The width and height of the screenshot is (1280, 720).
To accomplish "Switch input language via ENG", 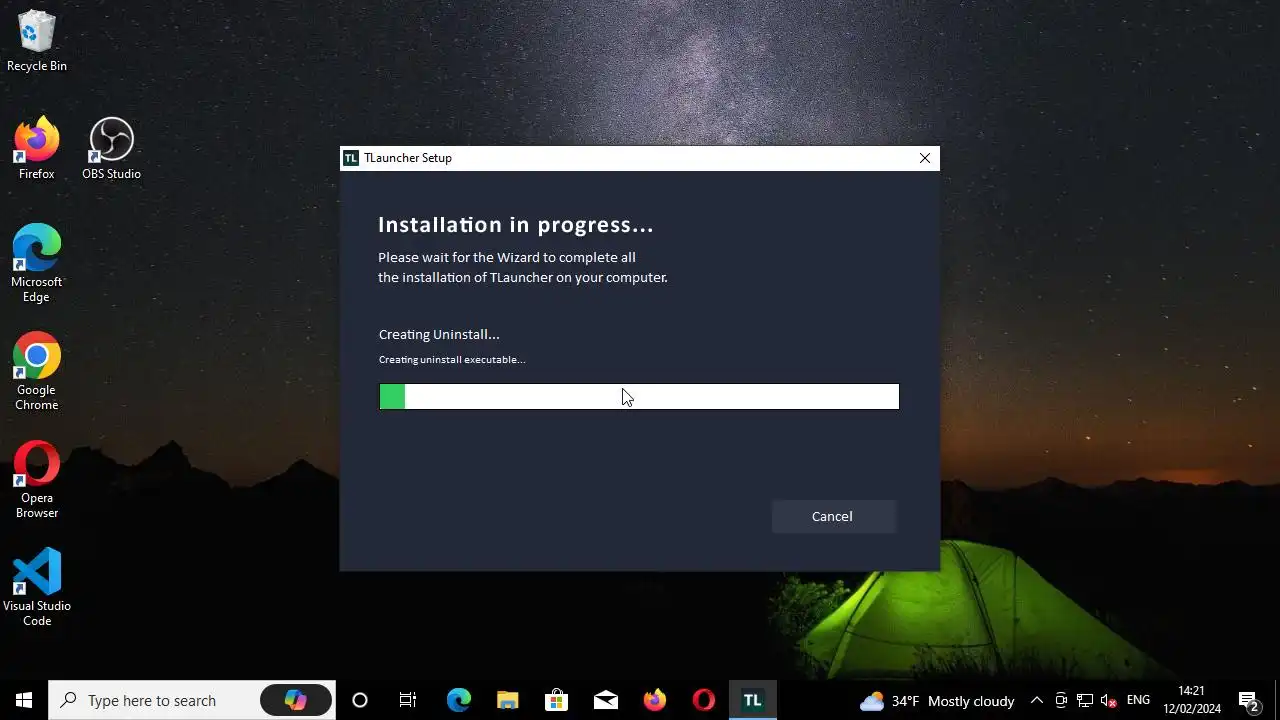I will 1138,701.
